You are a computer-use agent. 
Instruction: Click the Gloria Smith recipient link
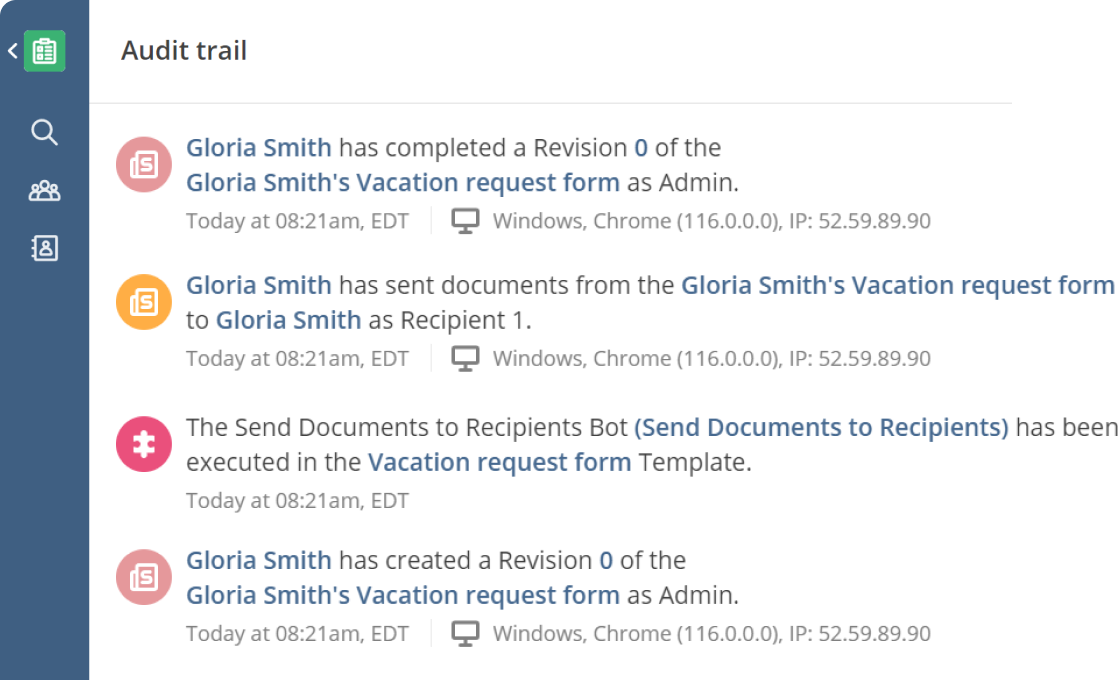click(x=288, y=320)
